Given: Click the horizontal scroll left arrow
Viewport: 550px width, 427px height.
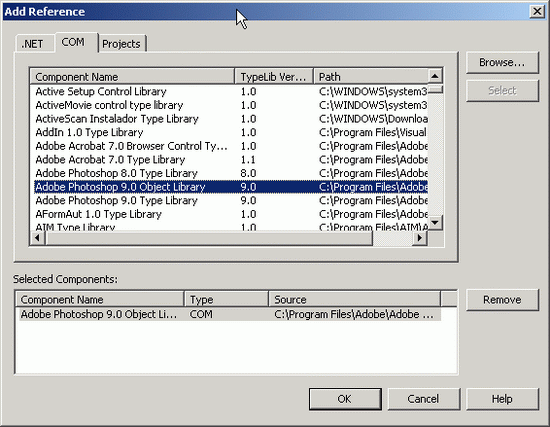Looking at the screenshot, I should tap(37, 238).
